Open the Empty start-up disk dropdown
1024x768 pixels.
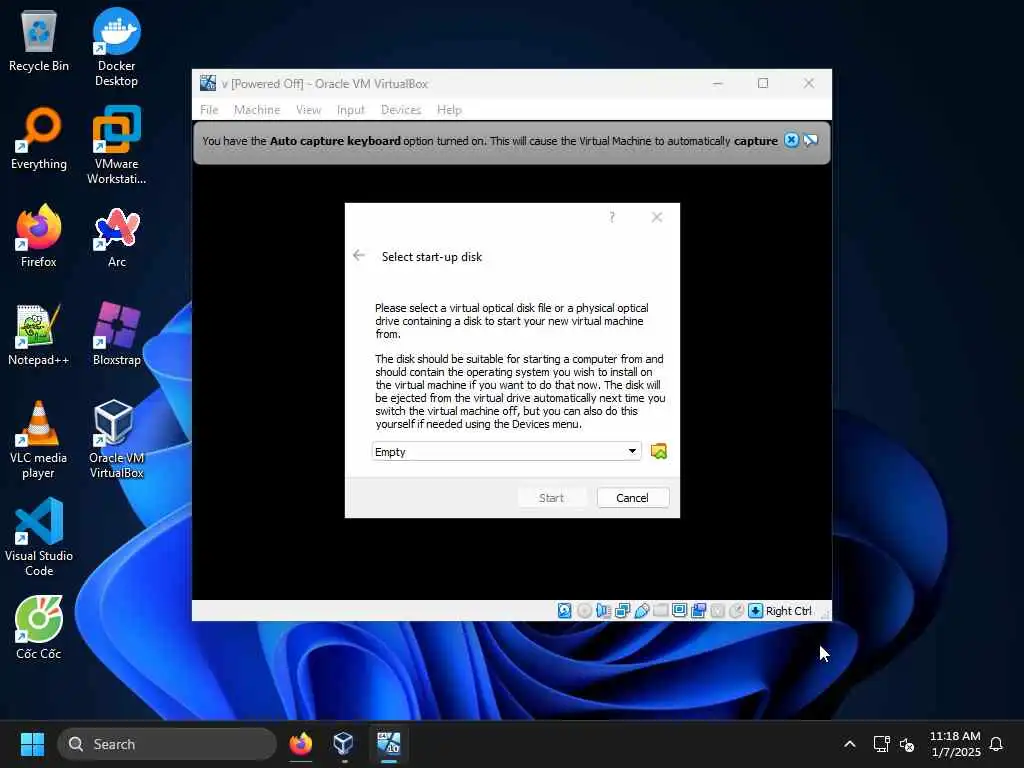click(506, 451)
